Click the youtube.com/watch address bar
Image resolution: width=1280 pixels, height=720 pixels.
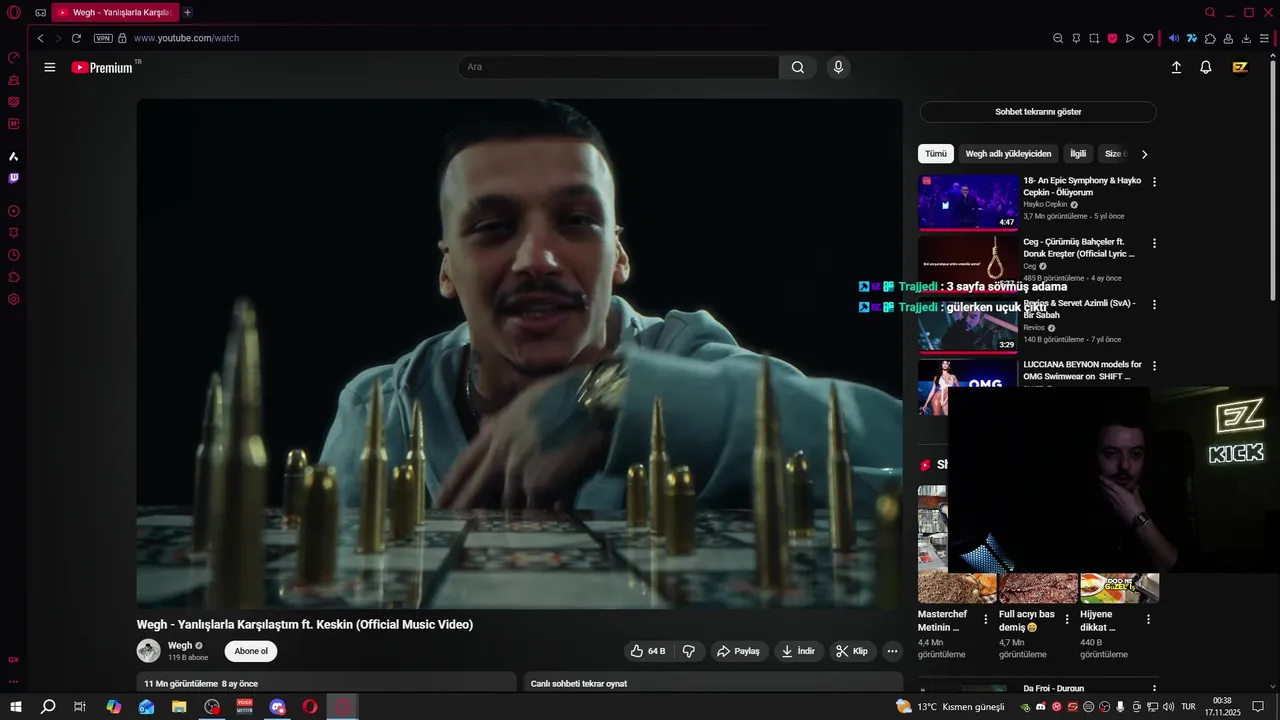pos(186,38)
